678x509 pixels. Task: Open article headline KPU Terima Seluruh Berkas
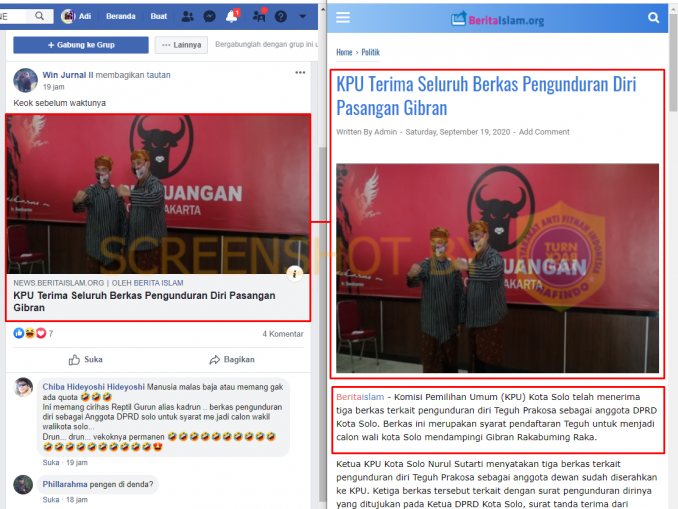click(486, 96)
